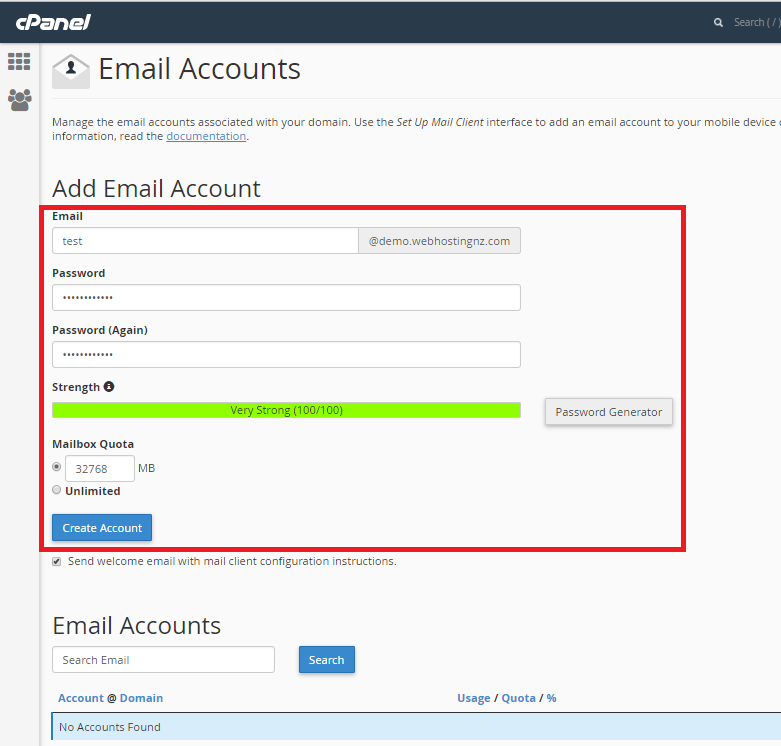Click the Very Strong password strength bar
Image resolution: width=781 pixels, height=746 pixels.
(x=286, y=410)
